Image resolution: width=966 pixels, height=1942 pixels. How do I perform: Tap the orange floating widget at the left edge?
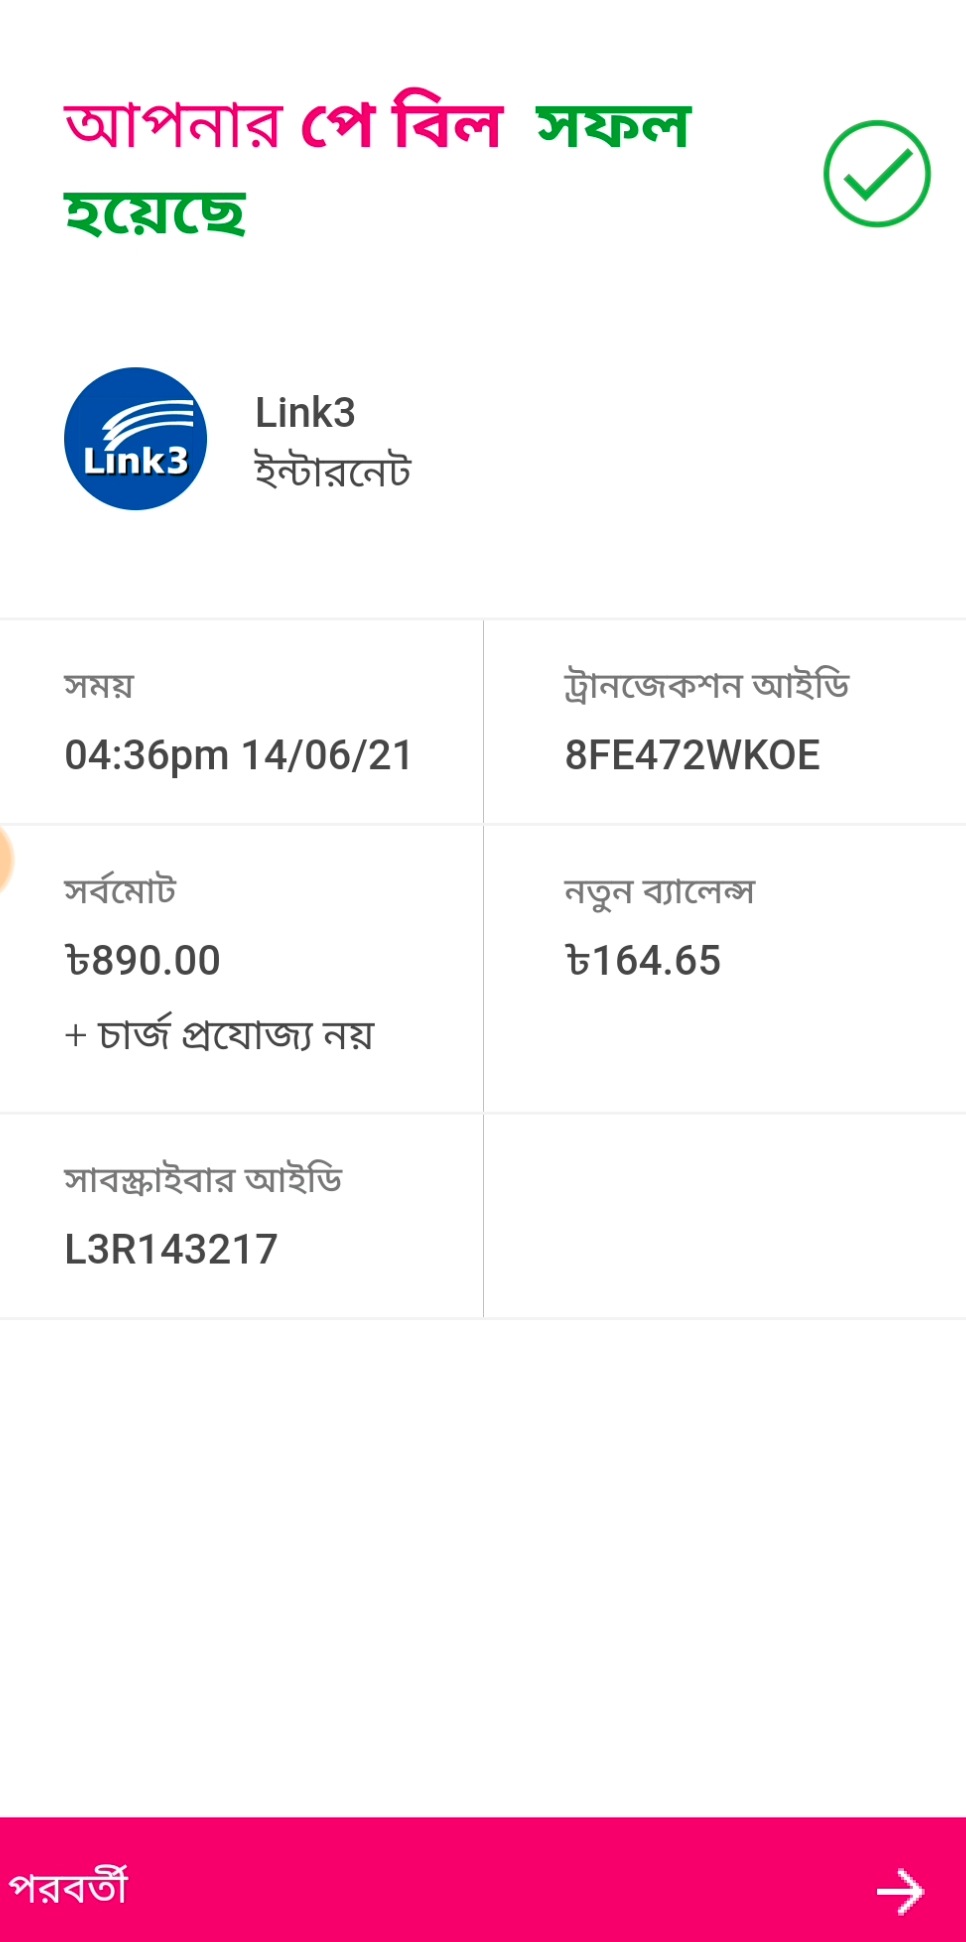click(x=8, y=862)
